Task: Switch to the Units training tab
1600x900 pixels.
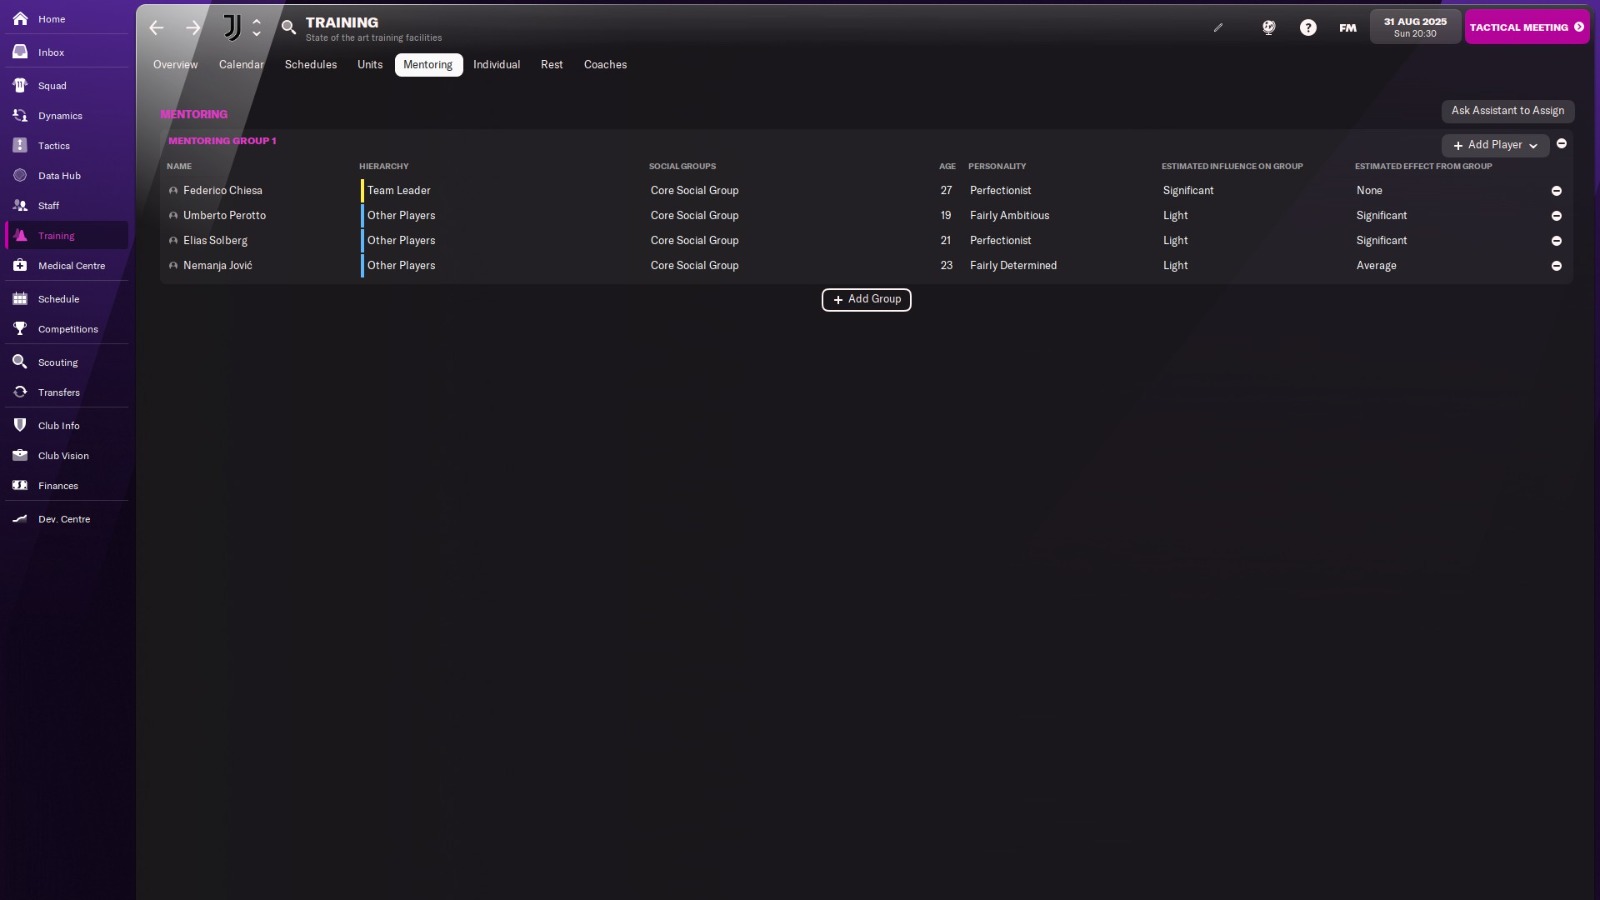Action: (369, 64)
